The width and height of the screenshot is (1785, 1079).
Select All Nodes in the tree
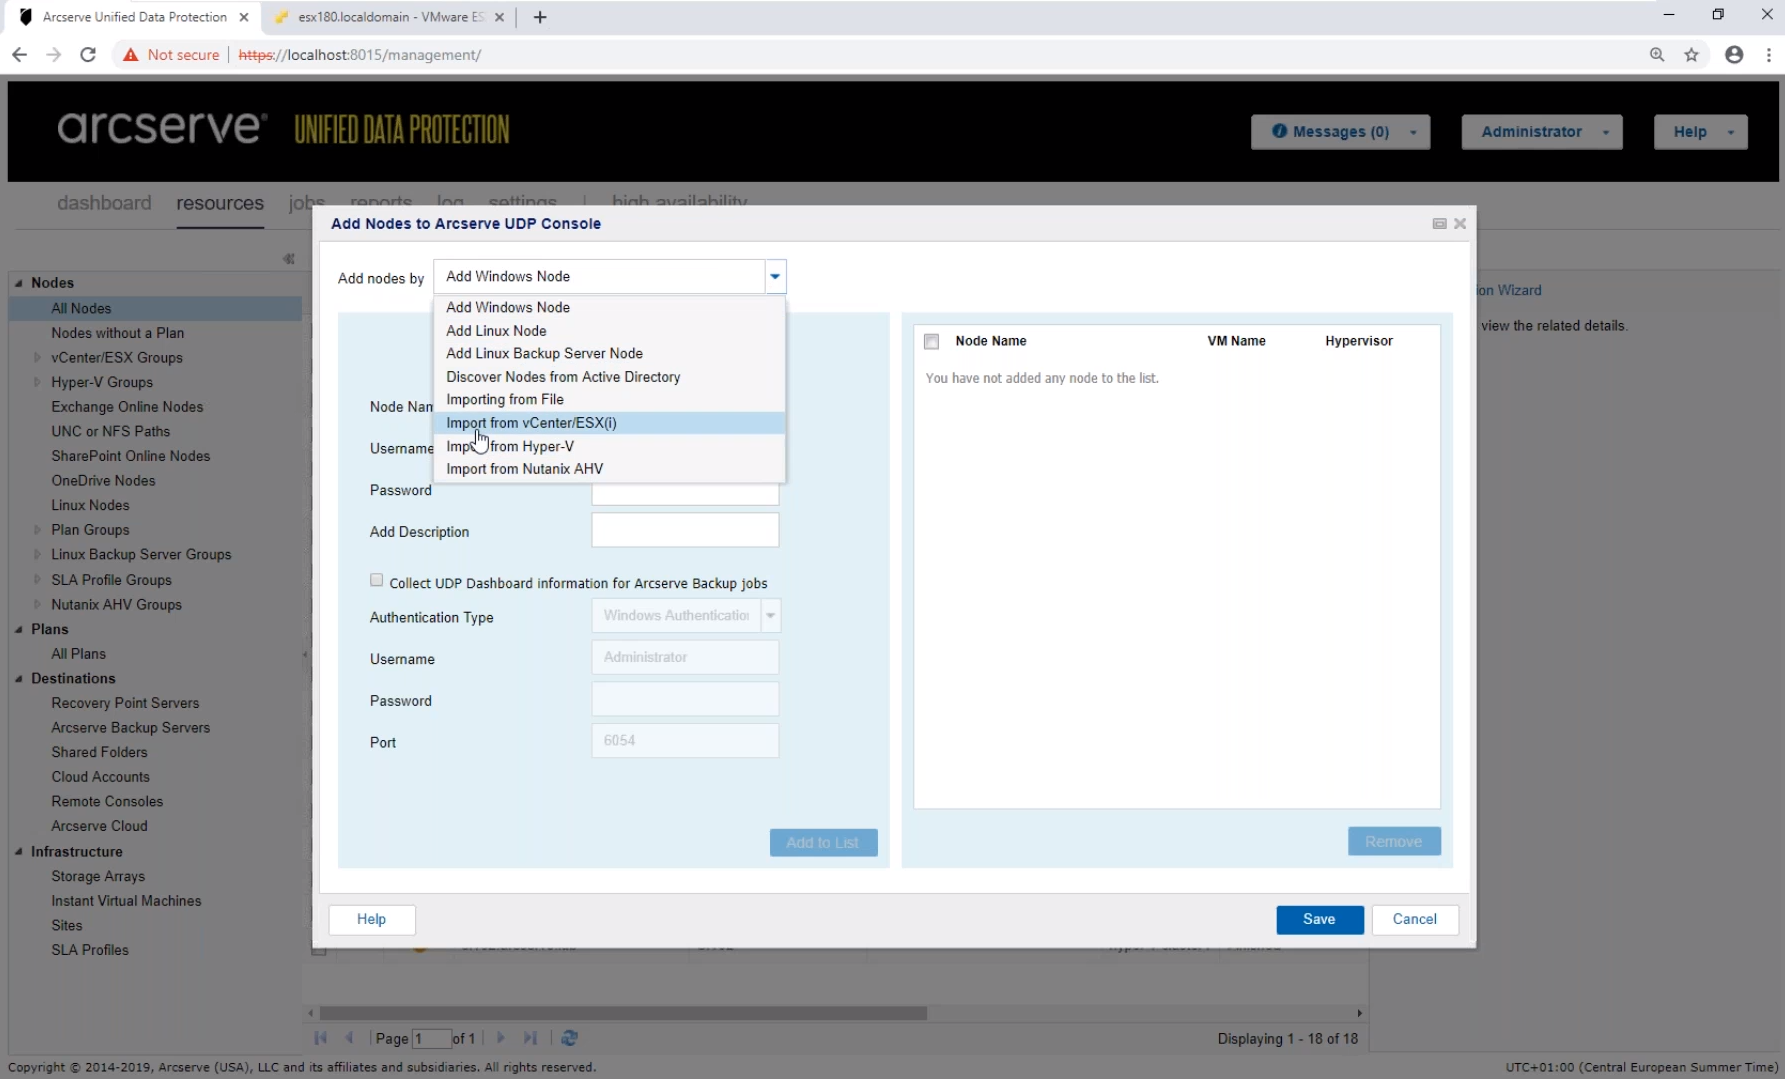(x=81, y=308)
